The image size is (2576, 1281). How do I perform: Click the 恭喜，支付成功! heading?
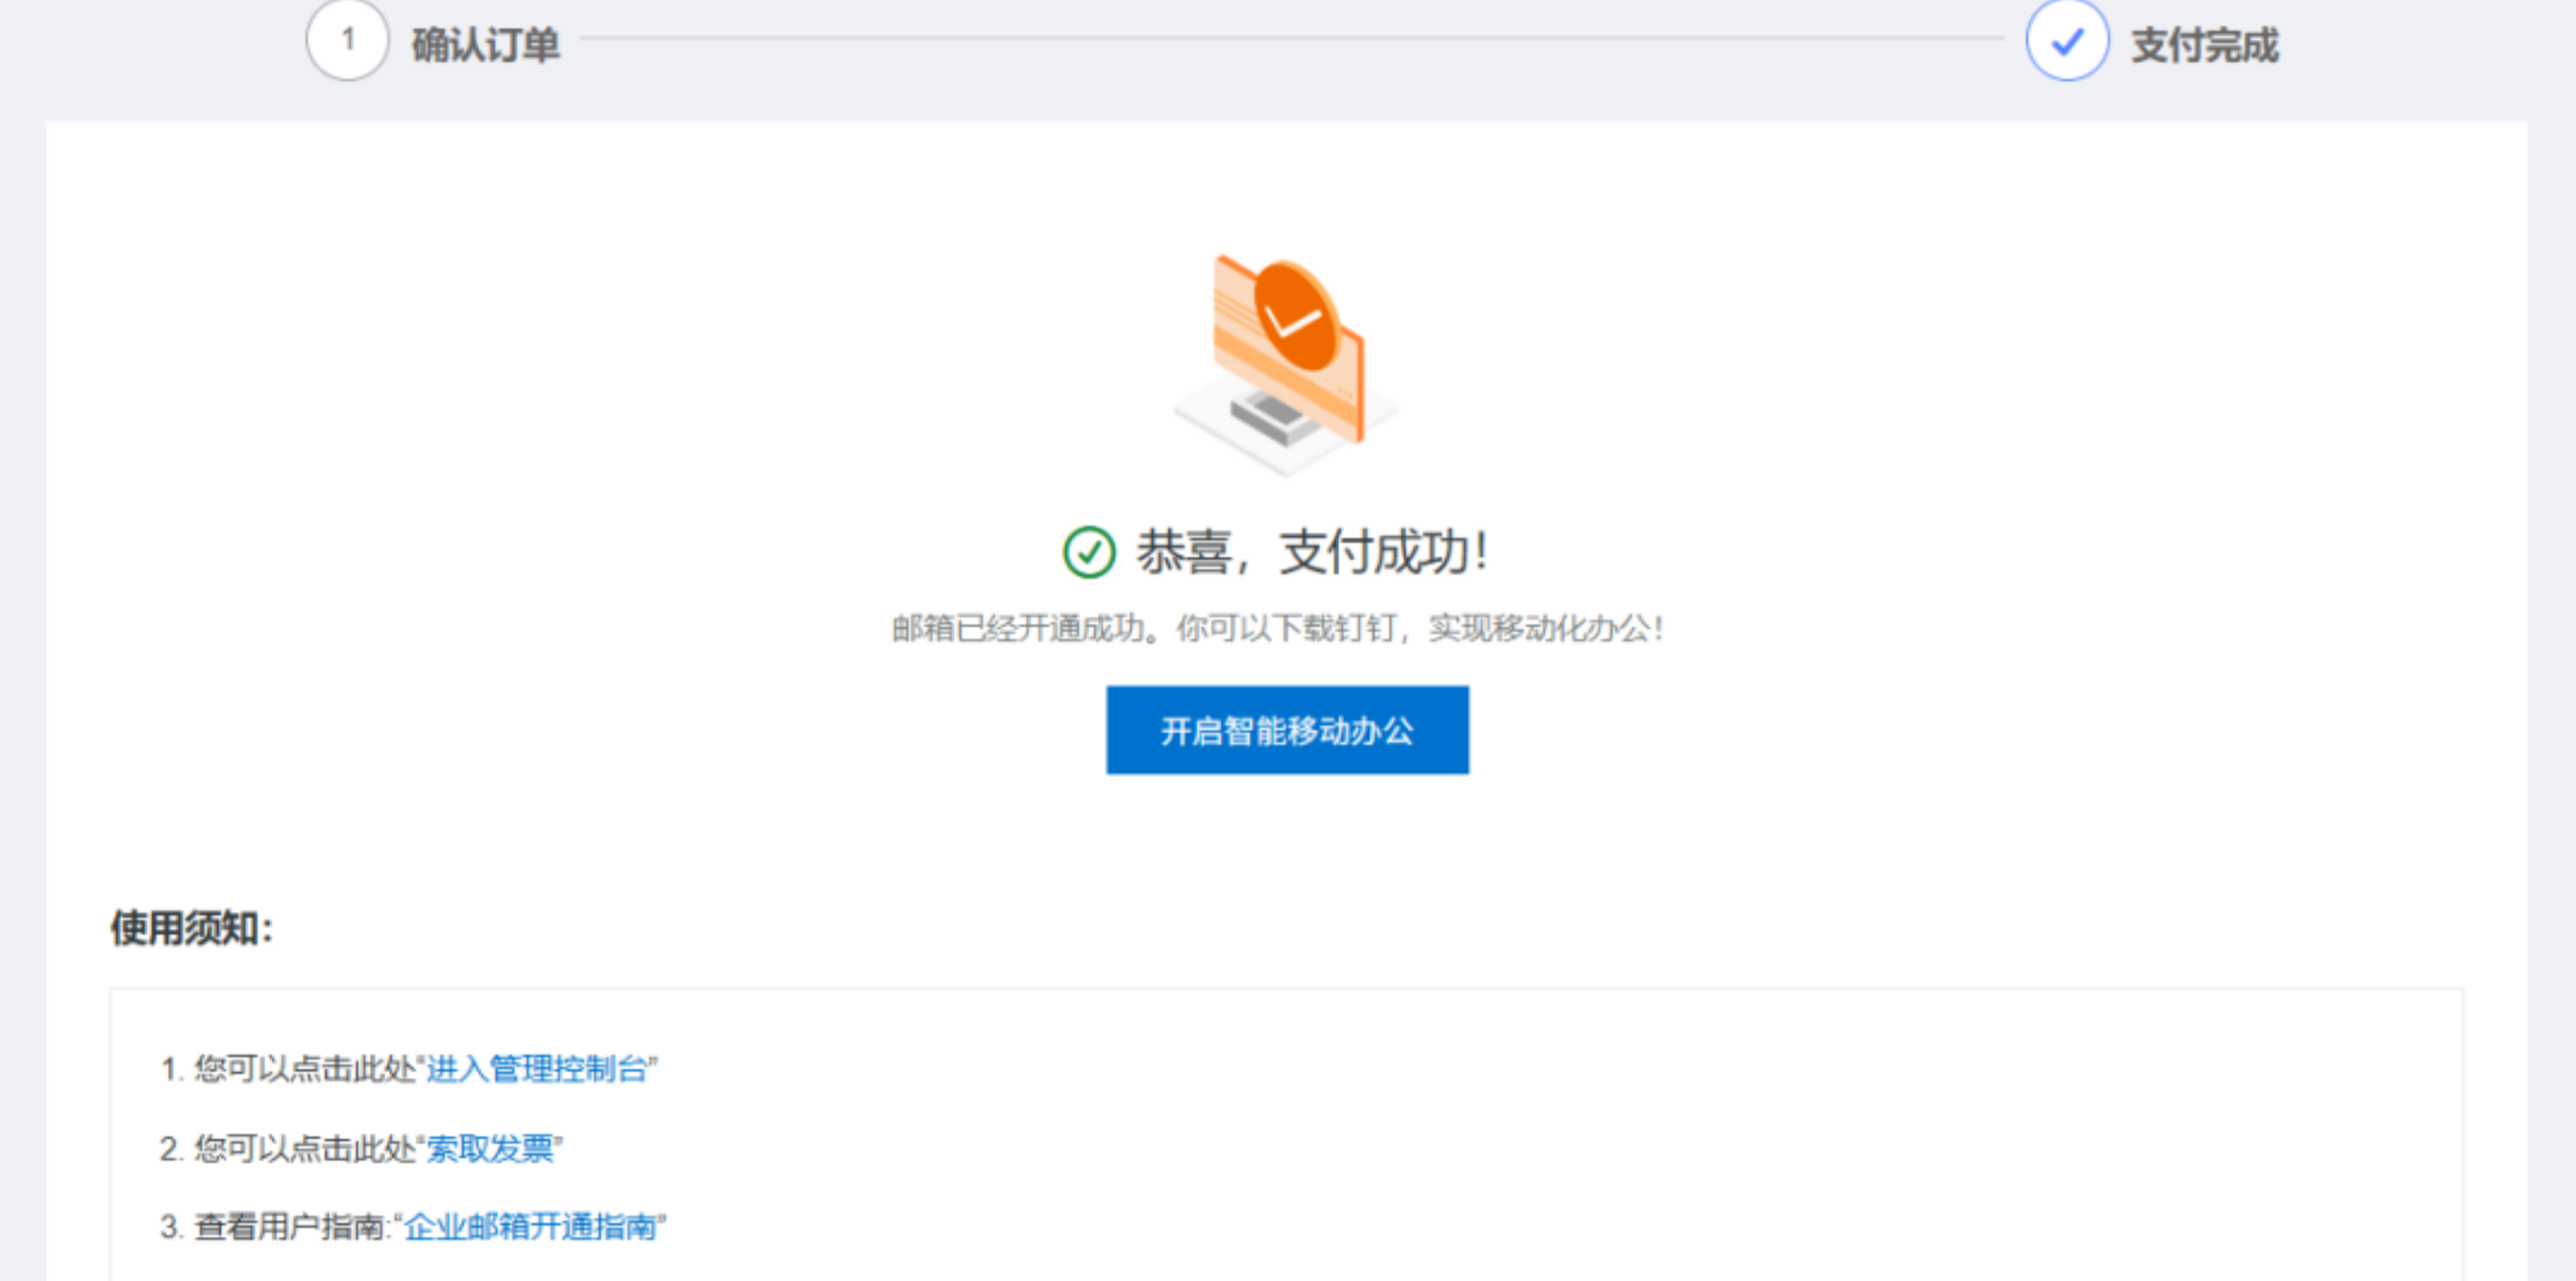click(x=1312, y=552)
